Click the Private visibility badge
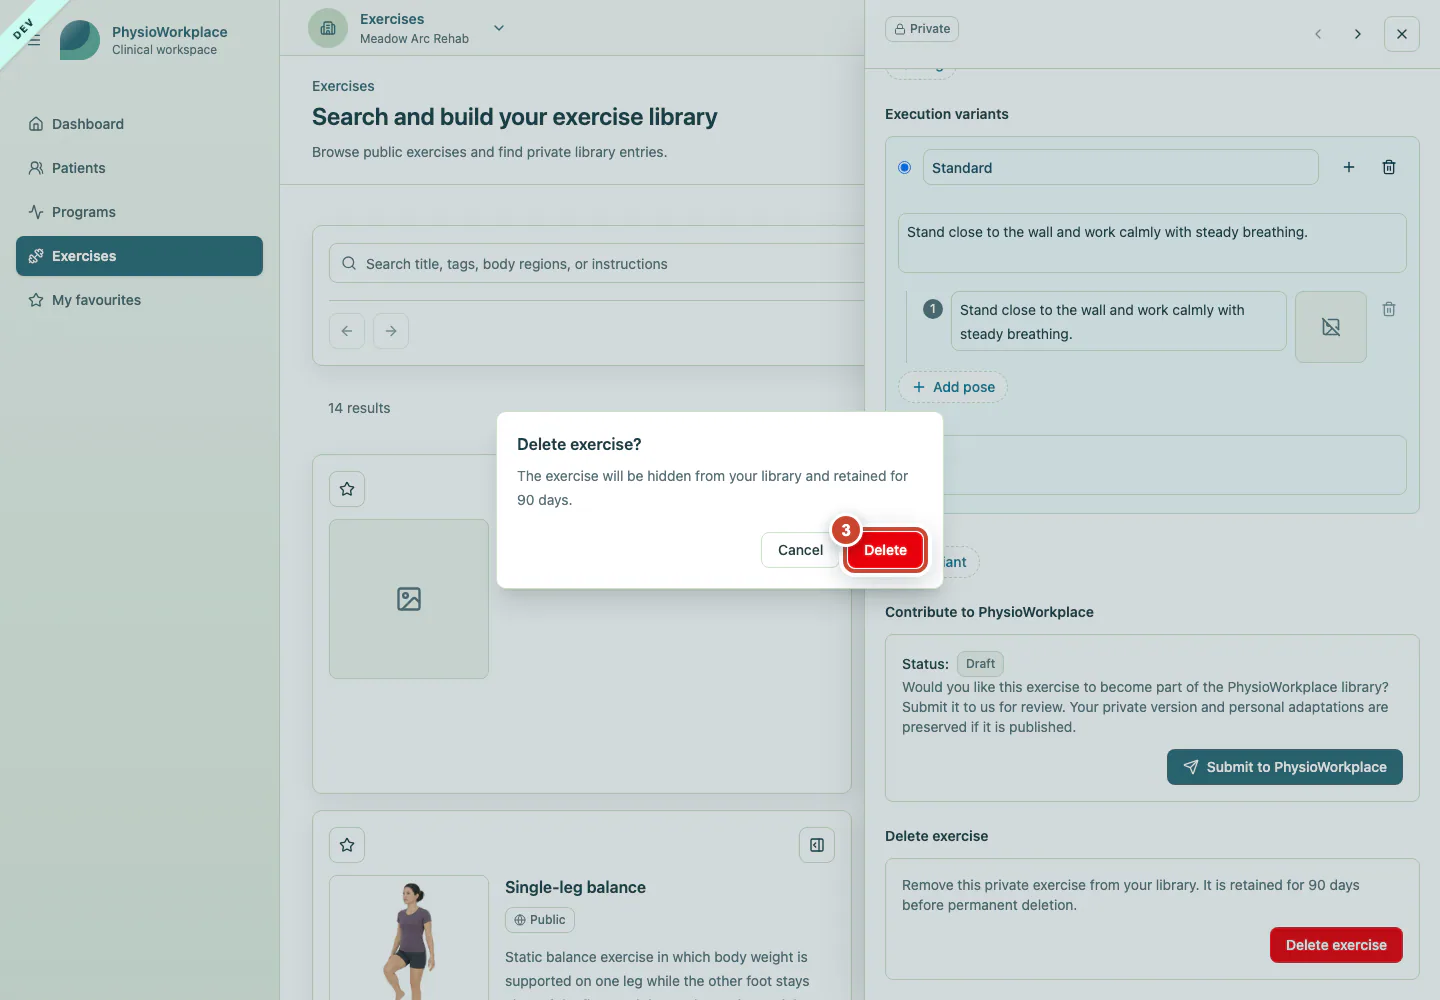 [x=922, y=29]
